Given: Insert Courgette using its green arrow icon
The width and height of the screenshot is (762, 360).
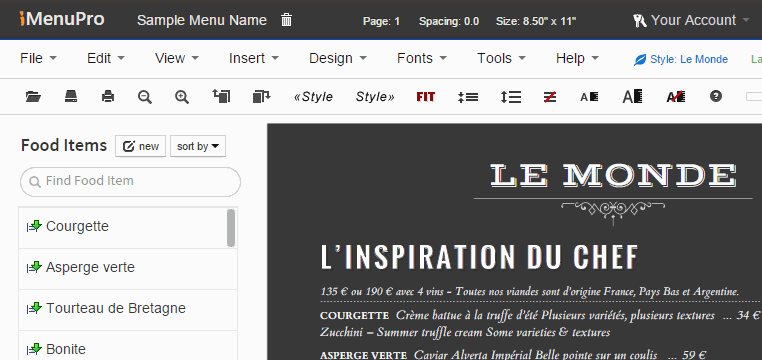Looking at the screenshot, I should tap(34, 226).
